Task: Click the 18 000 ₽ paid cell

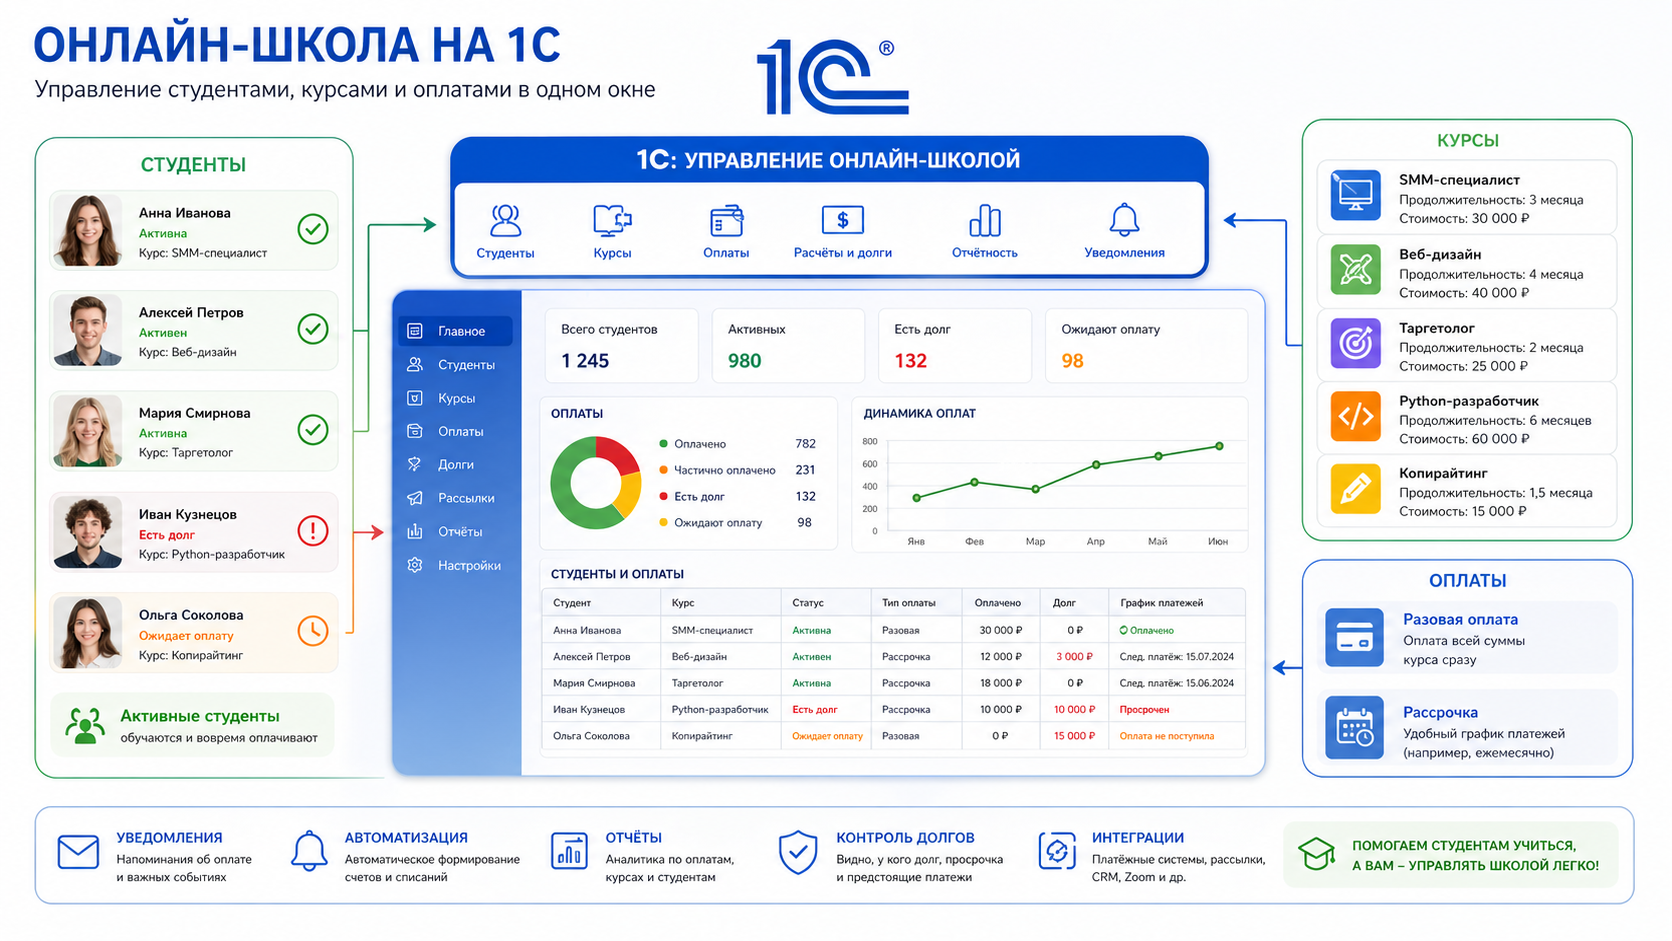Action: [1000, 683]
